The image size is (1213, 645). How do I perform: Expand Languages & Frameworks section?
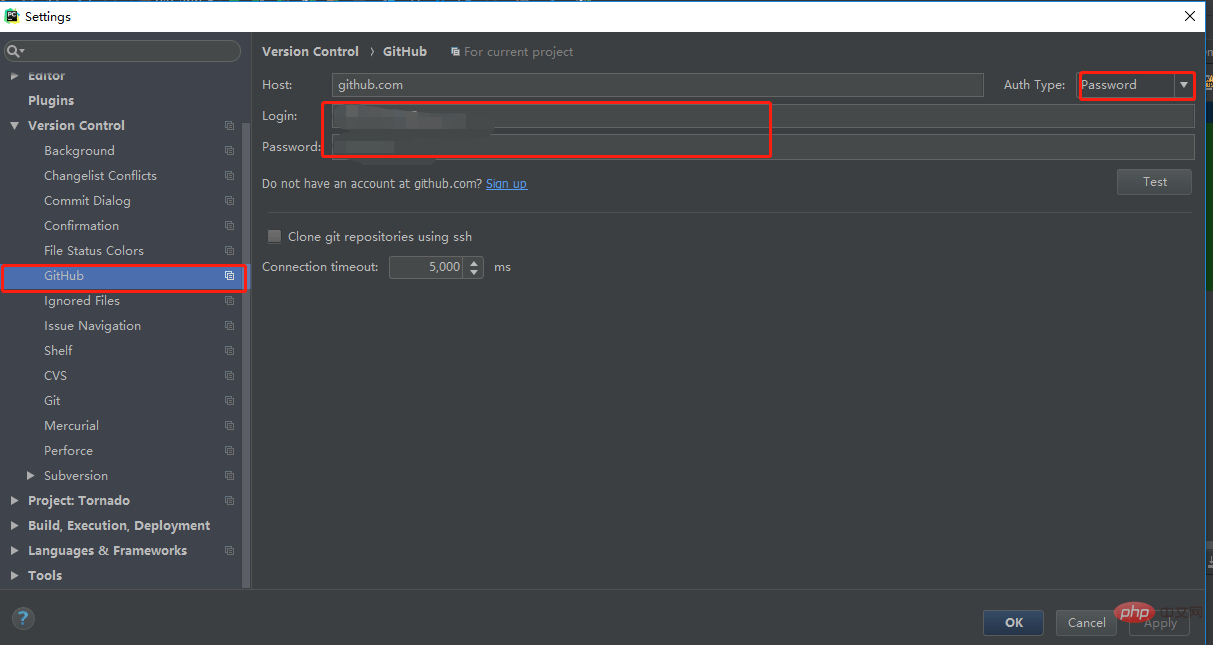[14, 551]
